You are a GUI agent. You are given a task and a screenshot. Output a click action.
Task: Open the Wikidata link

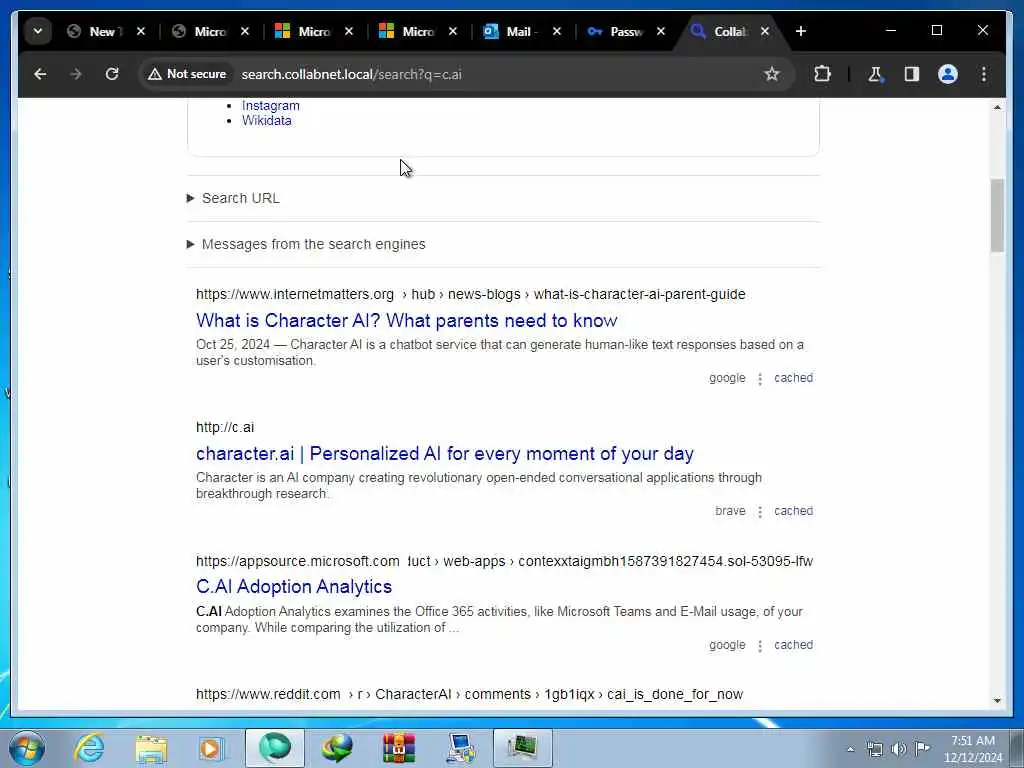[266, 120]
